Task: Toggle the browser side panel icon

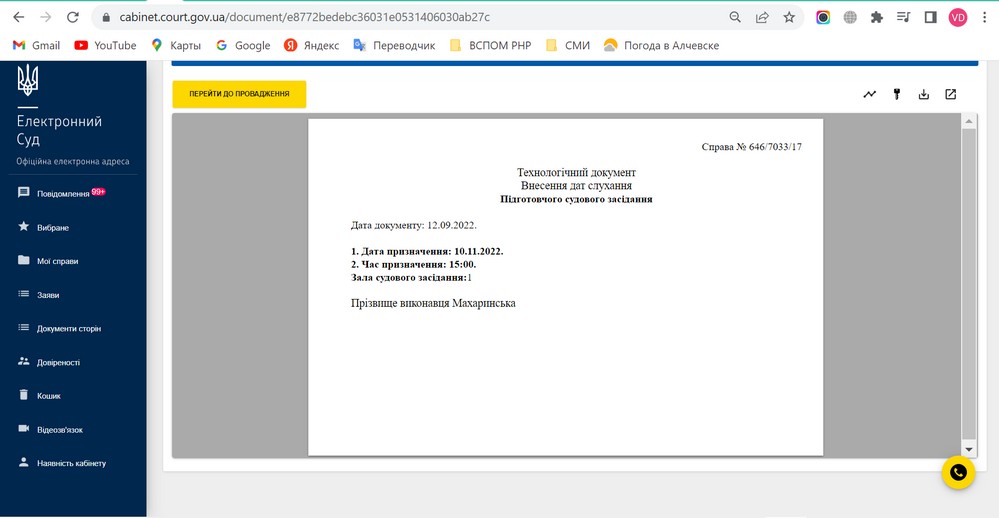Action: click(x=931, y=17)
